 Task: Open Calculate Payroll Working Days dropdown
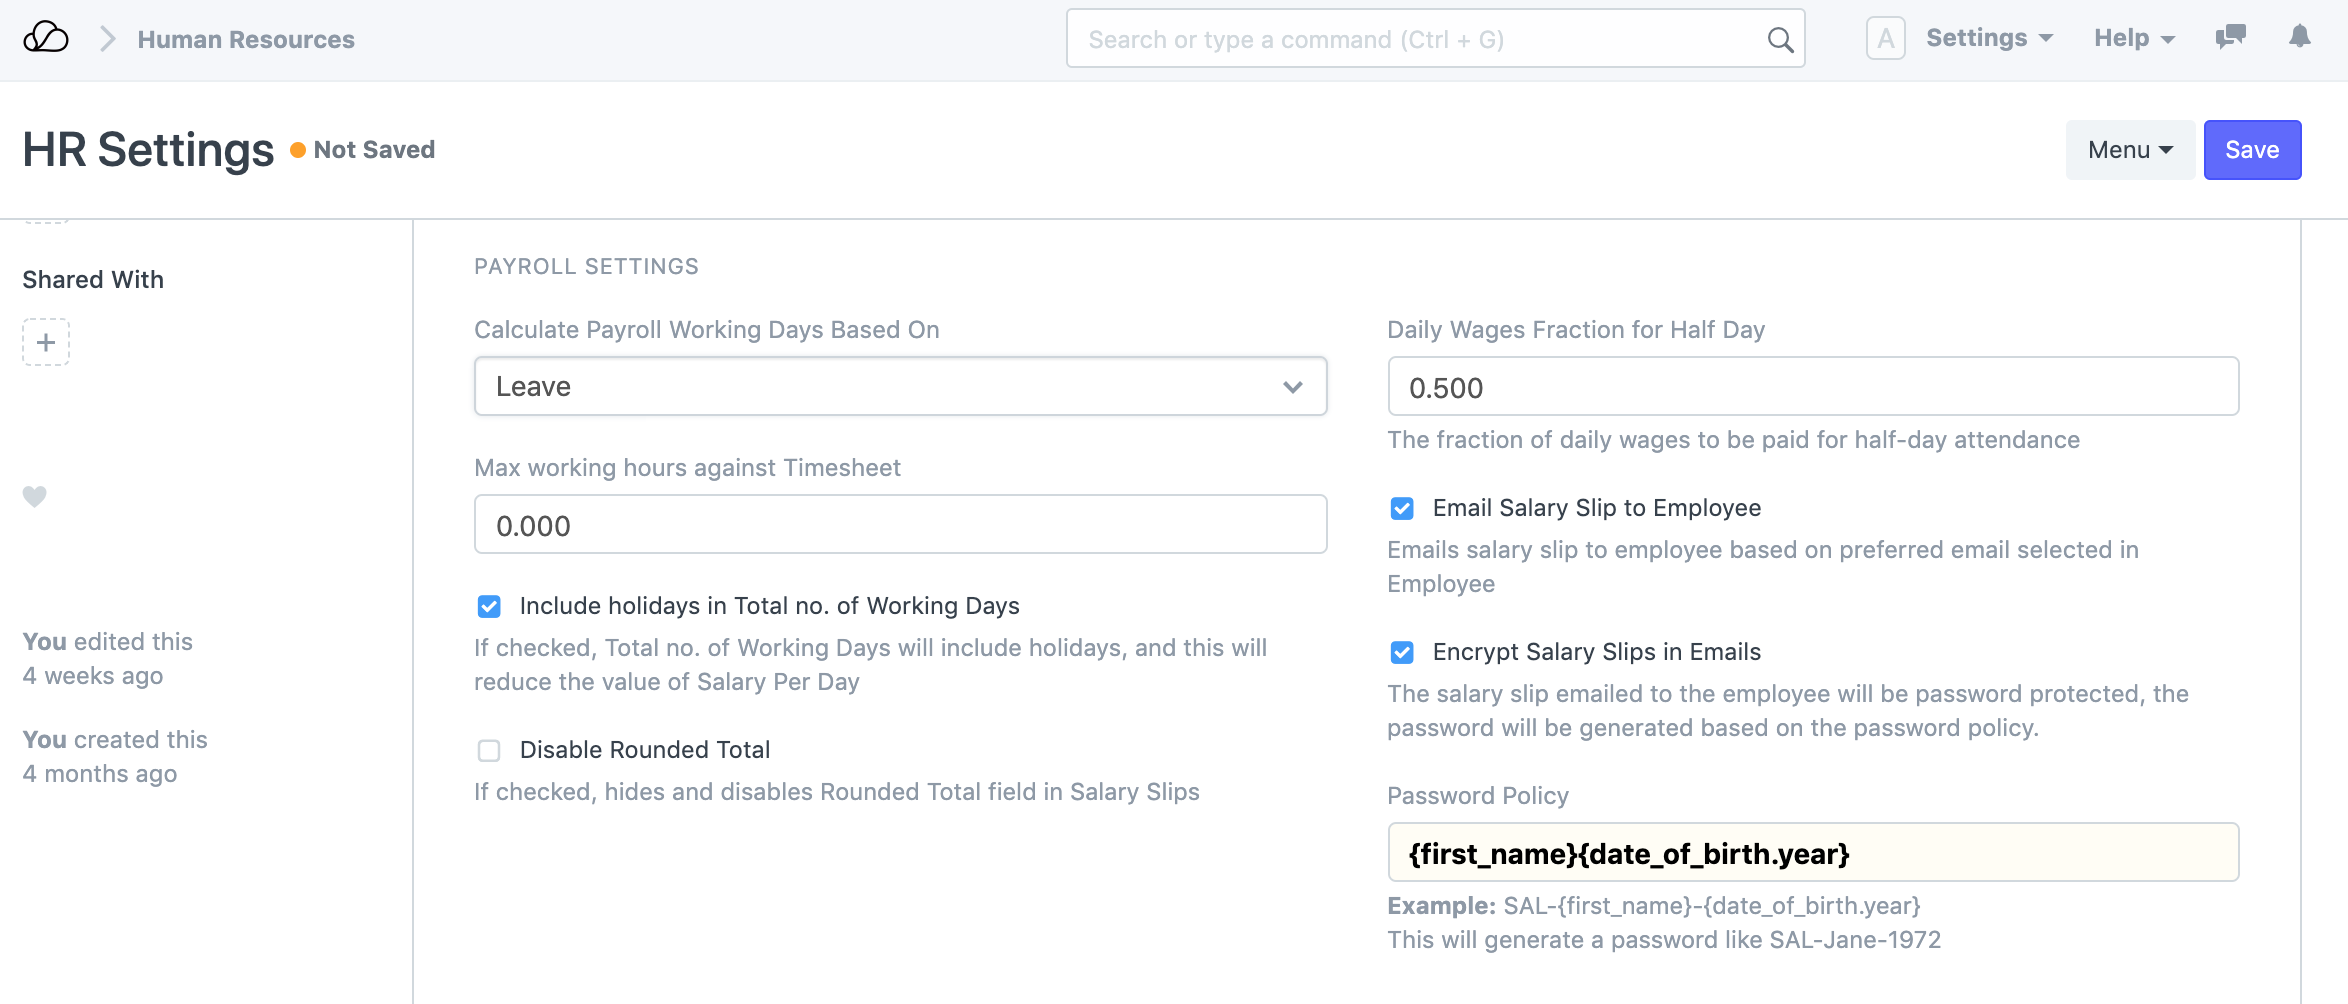(900, 386)
